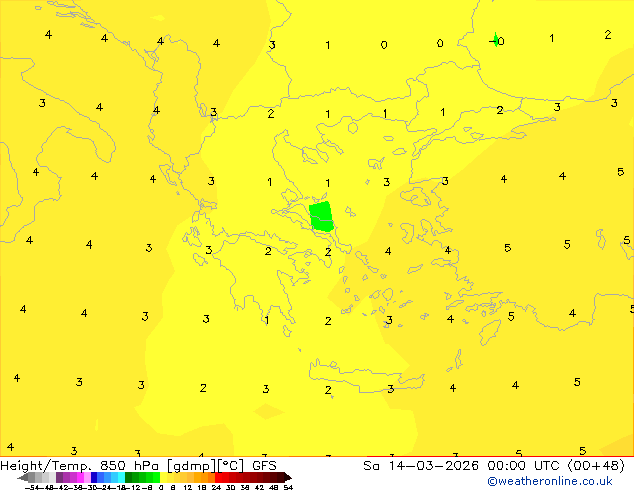This screenshot has width=634, height=490.
Task: Select the dark purple legend swatch
Action: [59, 477]
